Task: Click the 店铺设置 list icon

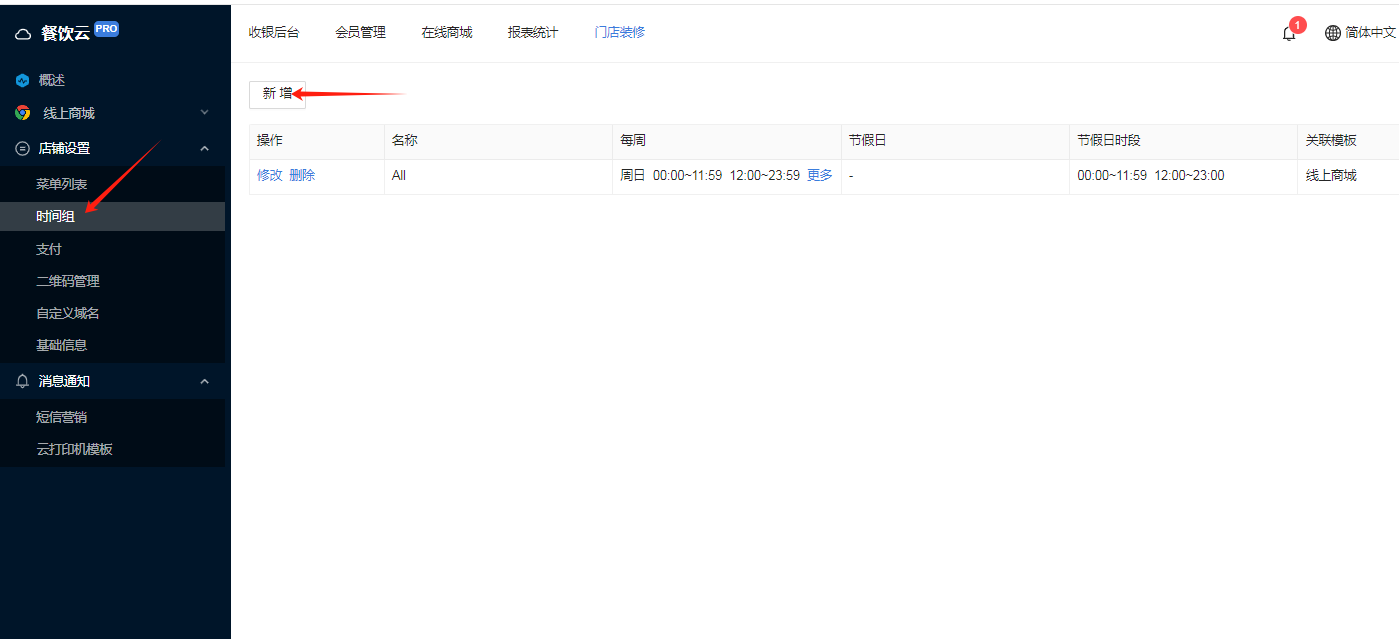Action: (x=23, y=148)
